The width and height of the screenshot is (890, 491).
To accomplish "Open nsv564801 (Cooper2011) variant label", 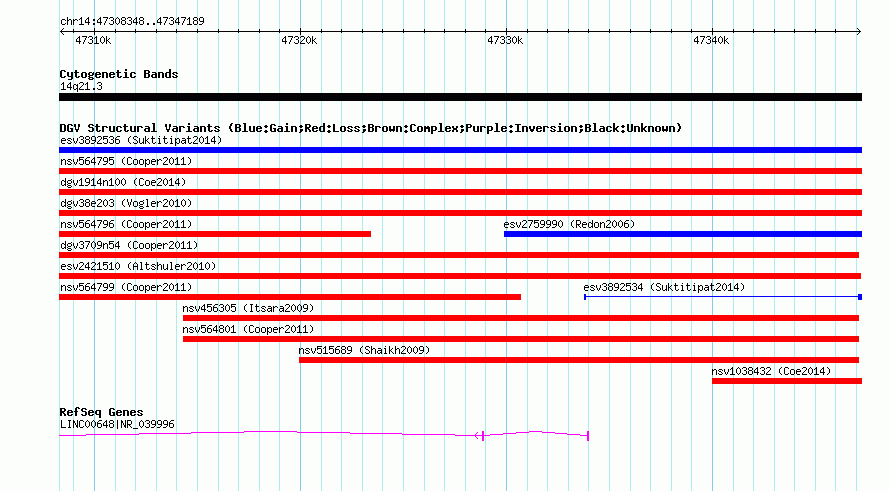I will coord(248,329).
